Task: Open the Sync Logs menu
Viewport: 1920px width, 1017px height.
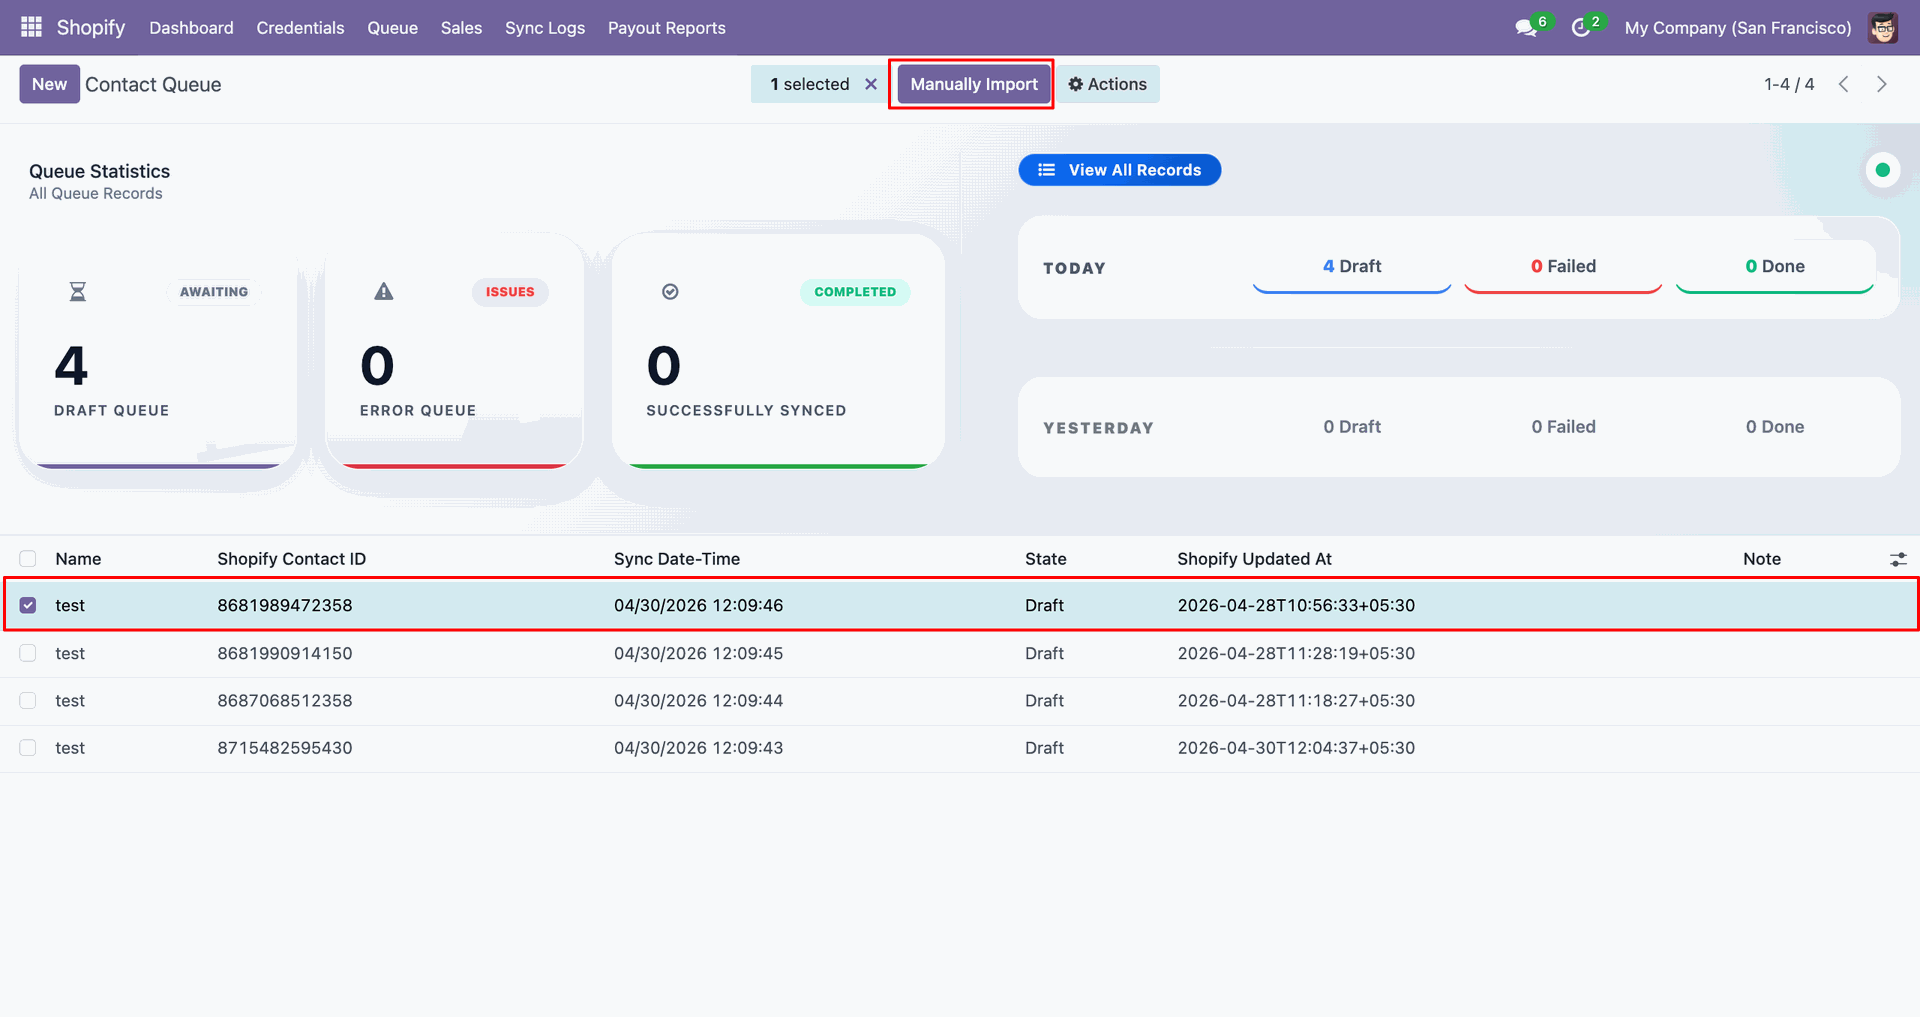Action: (x=545, y=28)
